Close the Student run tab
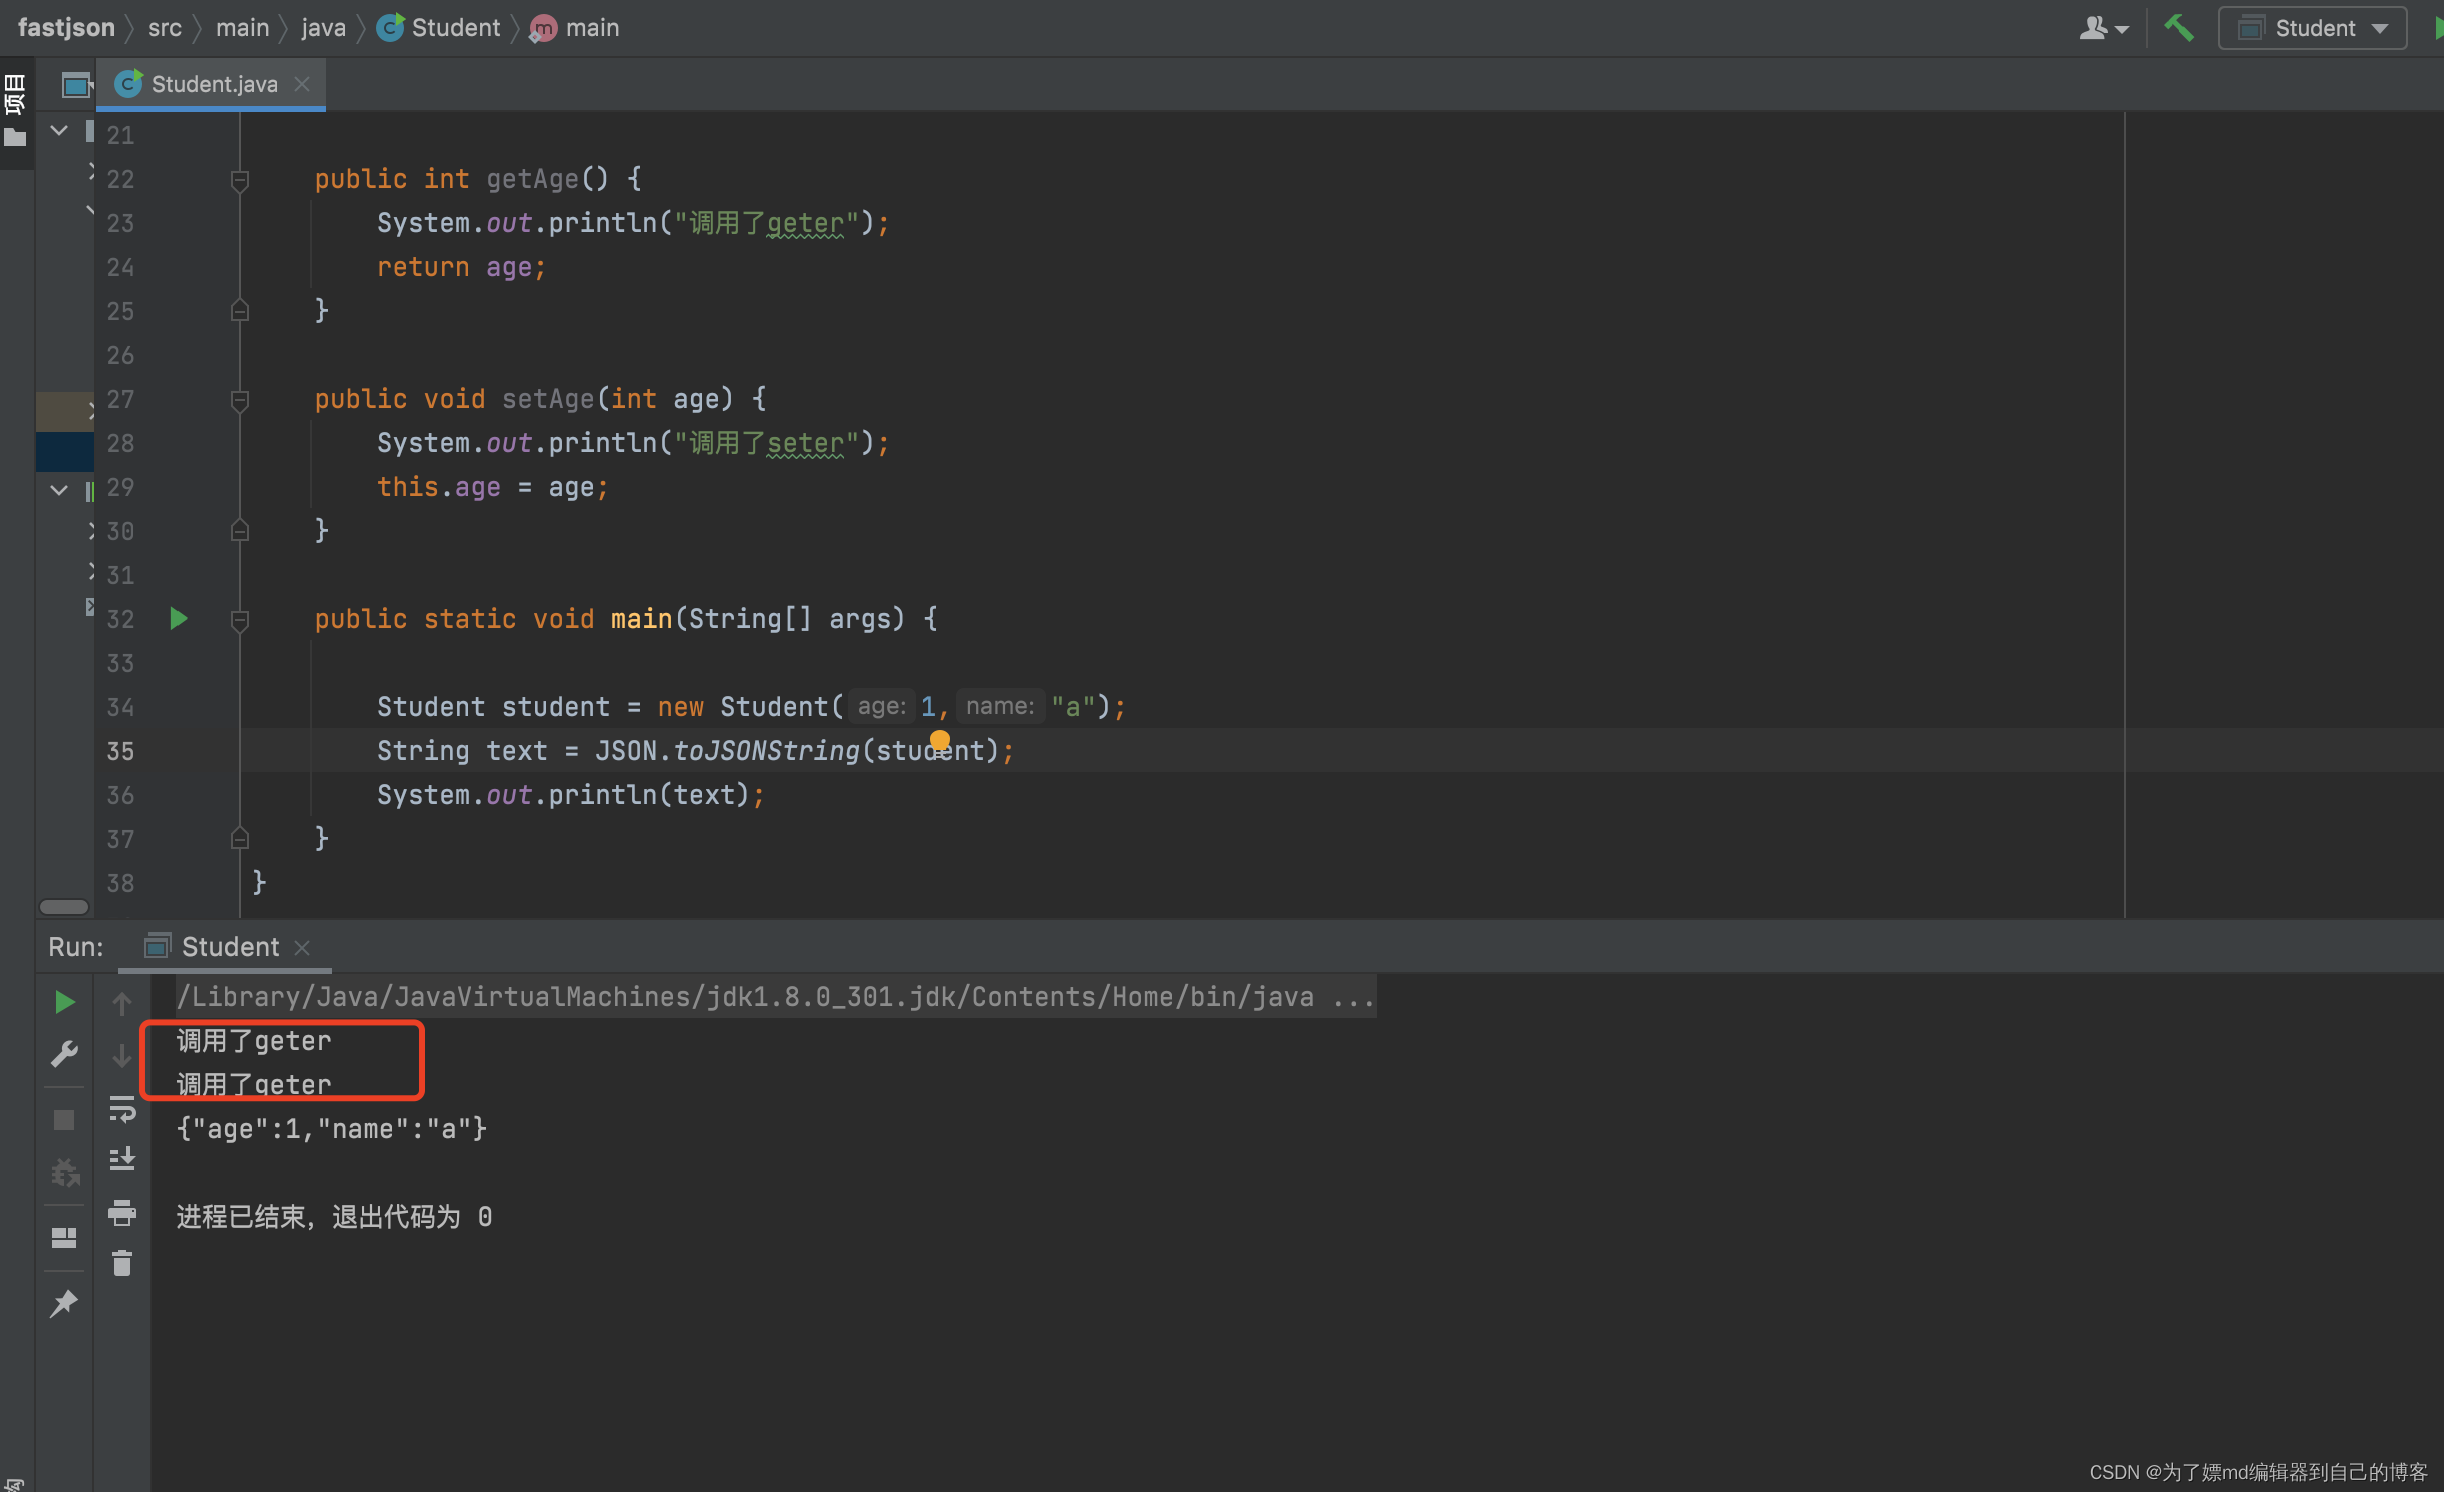 [302, 947]
